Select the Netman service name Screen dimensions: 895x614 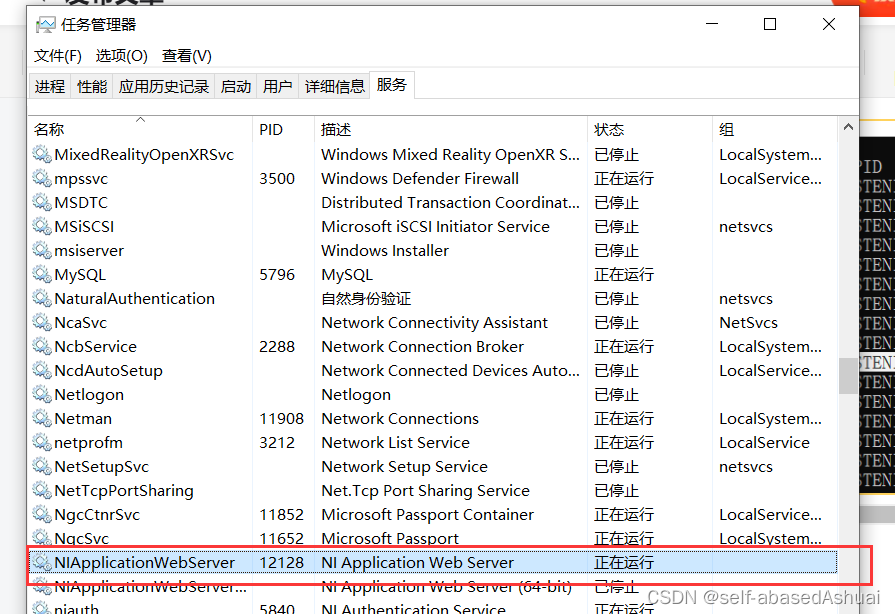click(83, 418)
